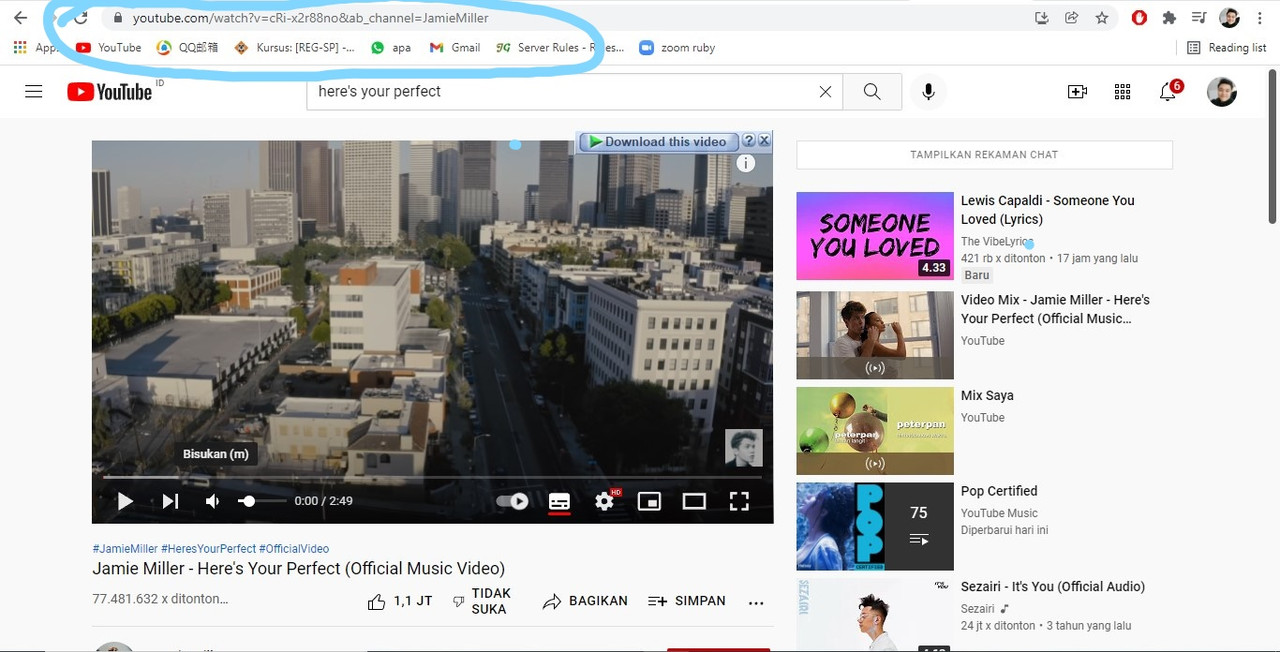Click the volume slider
Image resolution: width=1280 pixels, height=652 pixels.
pos(262,501)
